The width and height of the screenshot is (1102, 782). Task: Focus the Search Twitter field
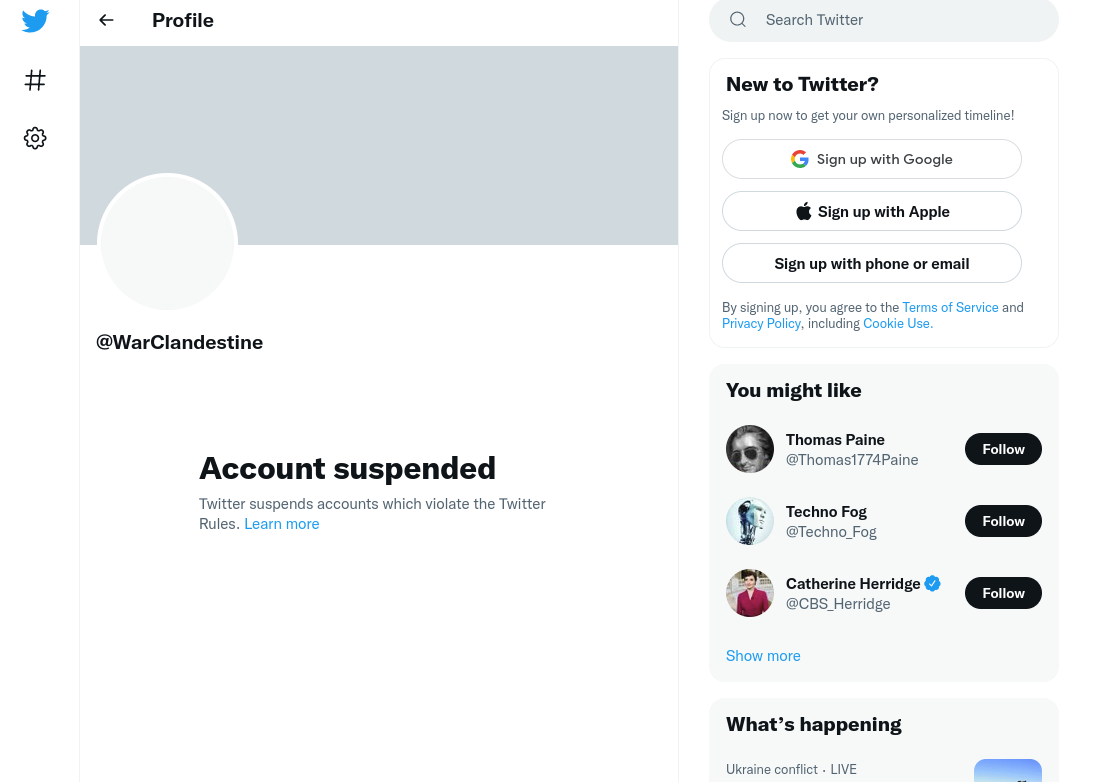(883, 20)
